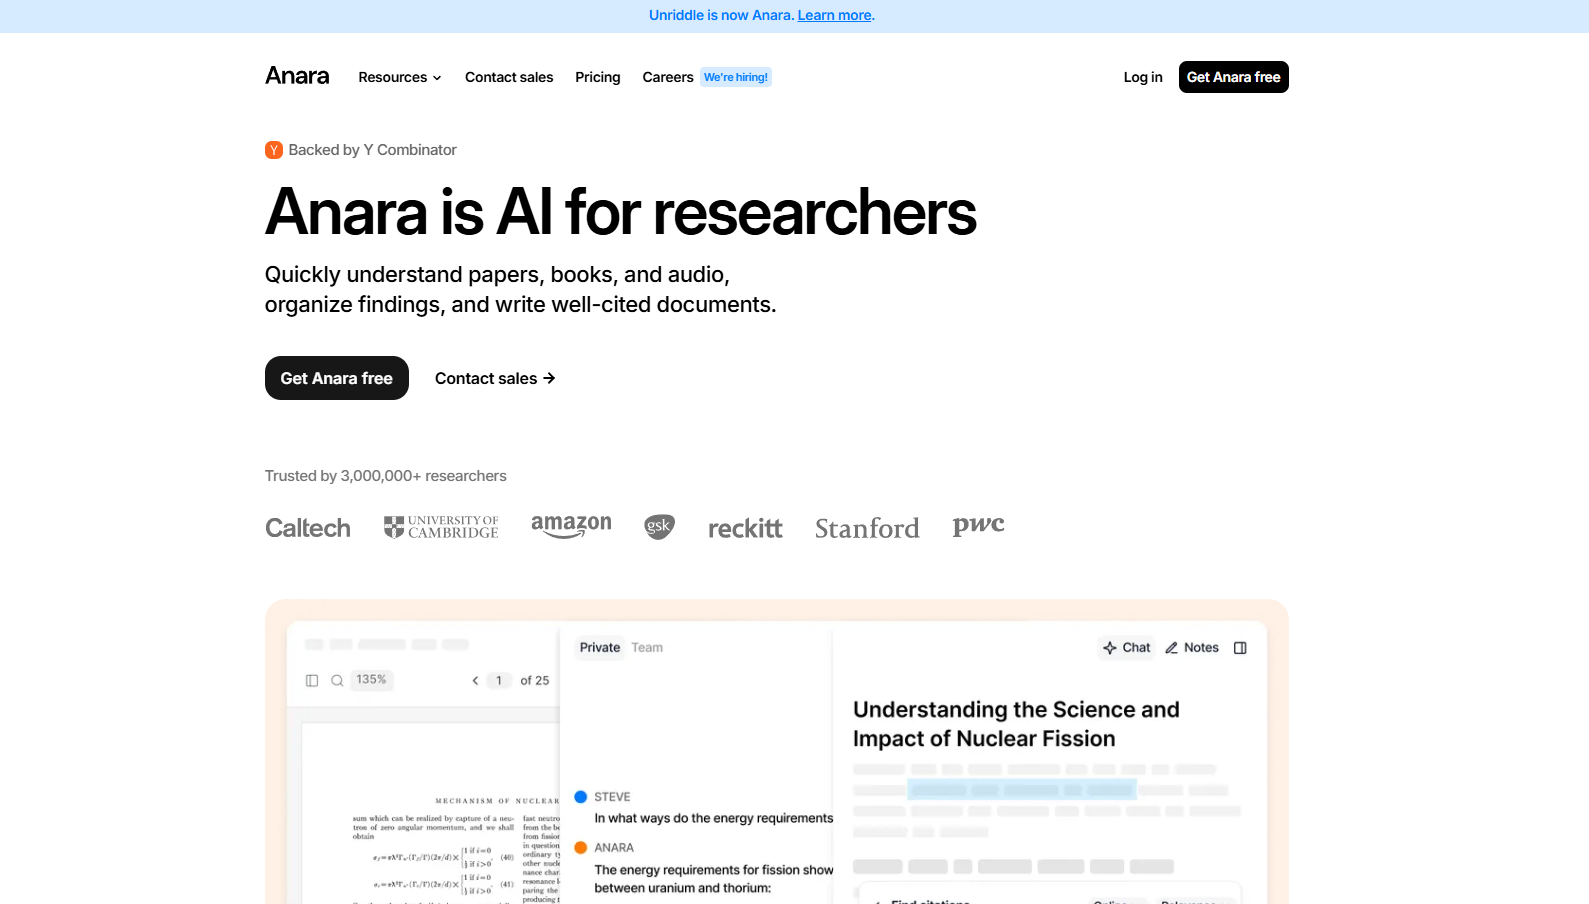Click the split panel layout icon beside Notes
This screenshot has height=904, width=1589.
pyautogui.click(x=1240, y=648)
